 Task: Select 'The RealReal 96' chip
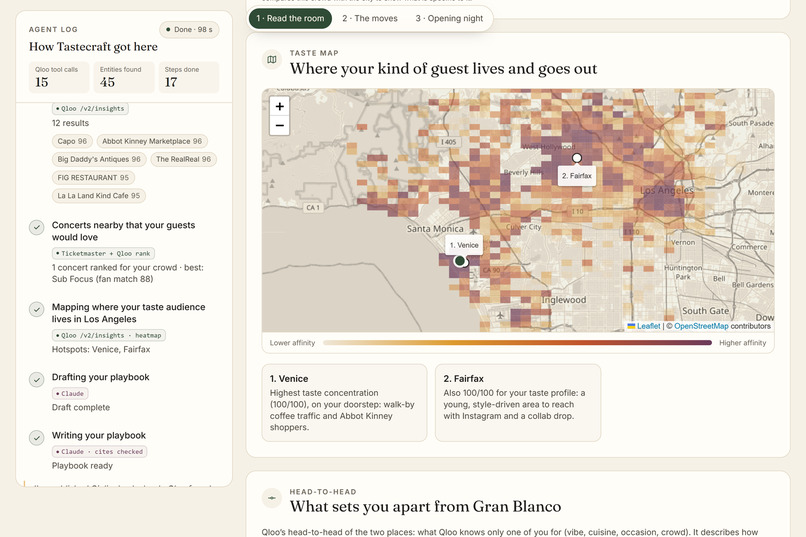(184, 159)
